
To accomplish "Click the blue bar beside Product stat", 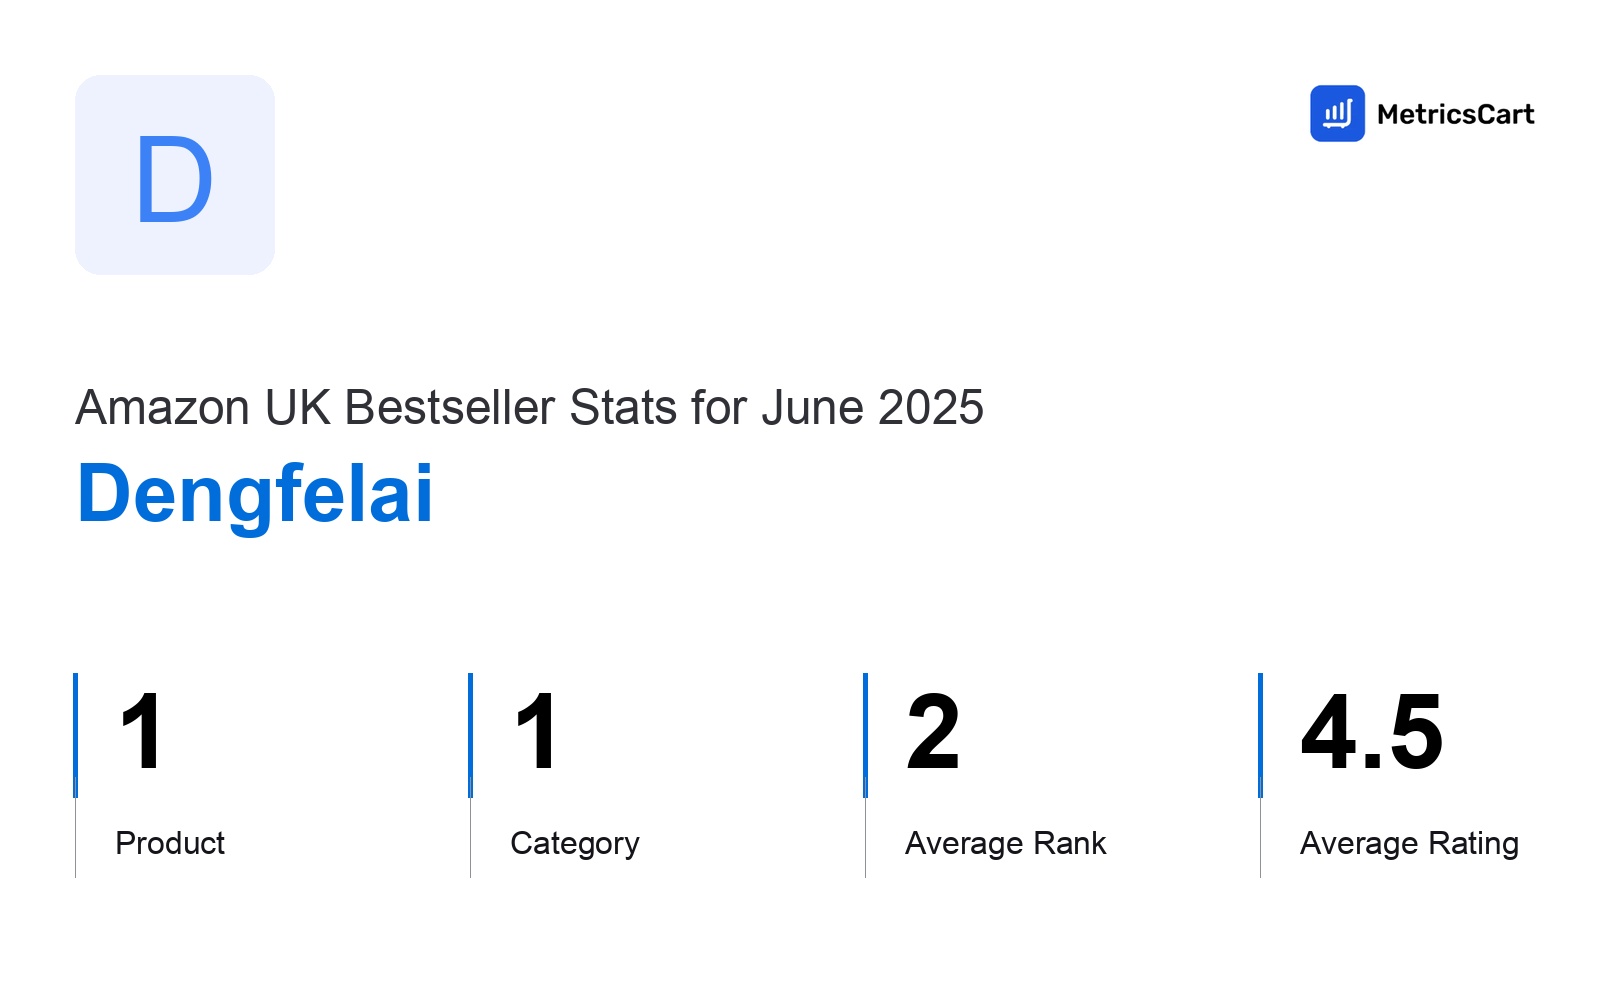I will [75, 735].
